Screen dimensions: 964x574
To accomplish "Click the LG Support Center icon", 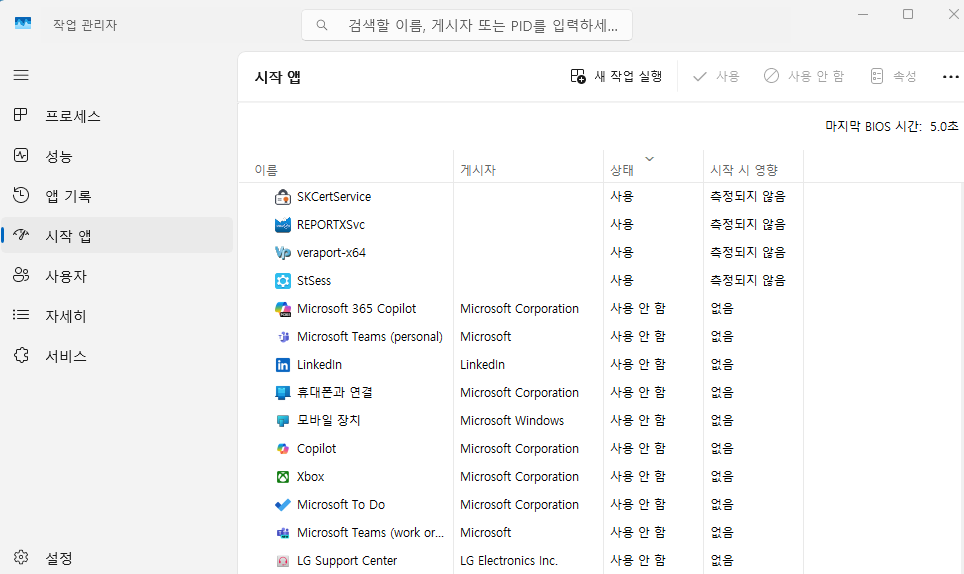I will (283, 561).
